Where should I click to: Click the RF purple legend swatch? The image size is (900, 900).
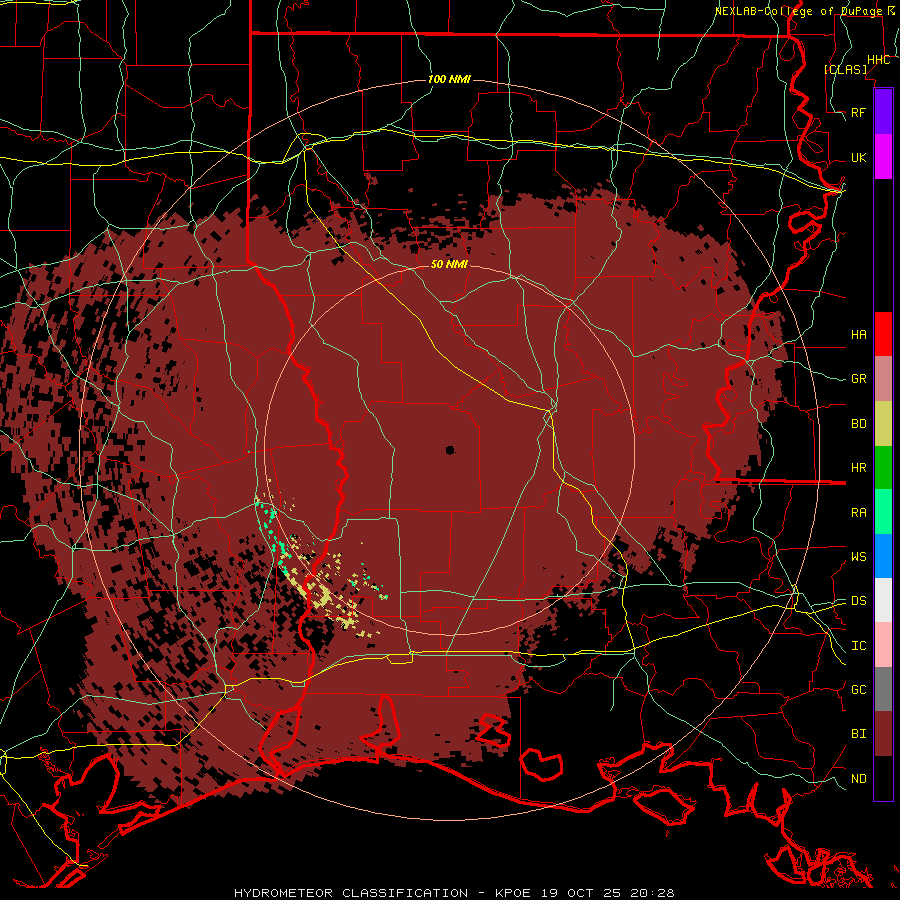click(x=883, y=112)
